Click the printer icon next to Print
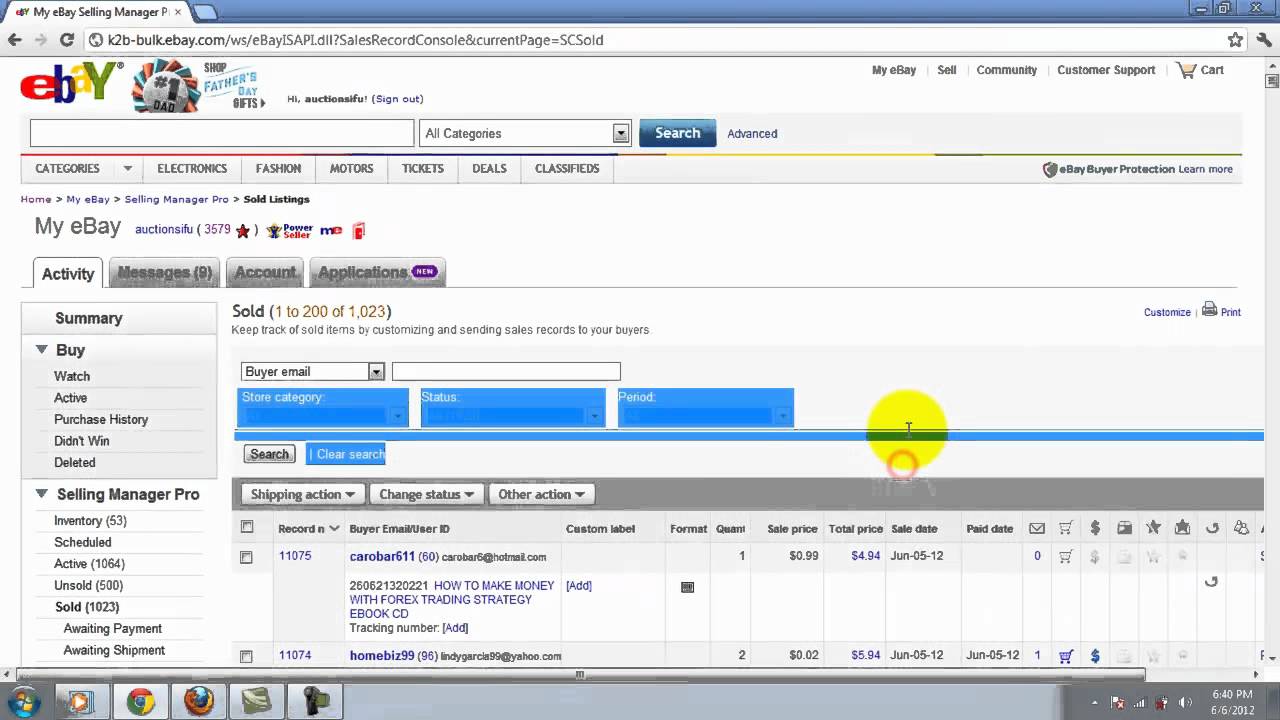 [x=1209, y=310]
